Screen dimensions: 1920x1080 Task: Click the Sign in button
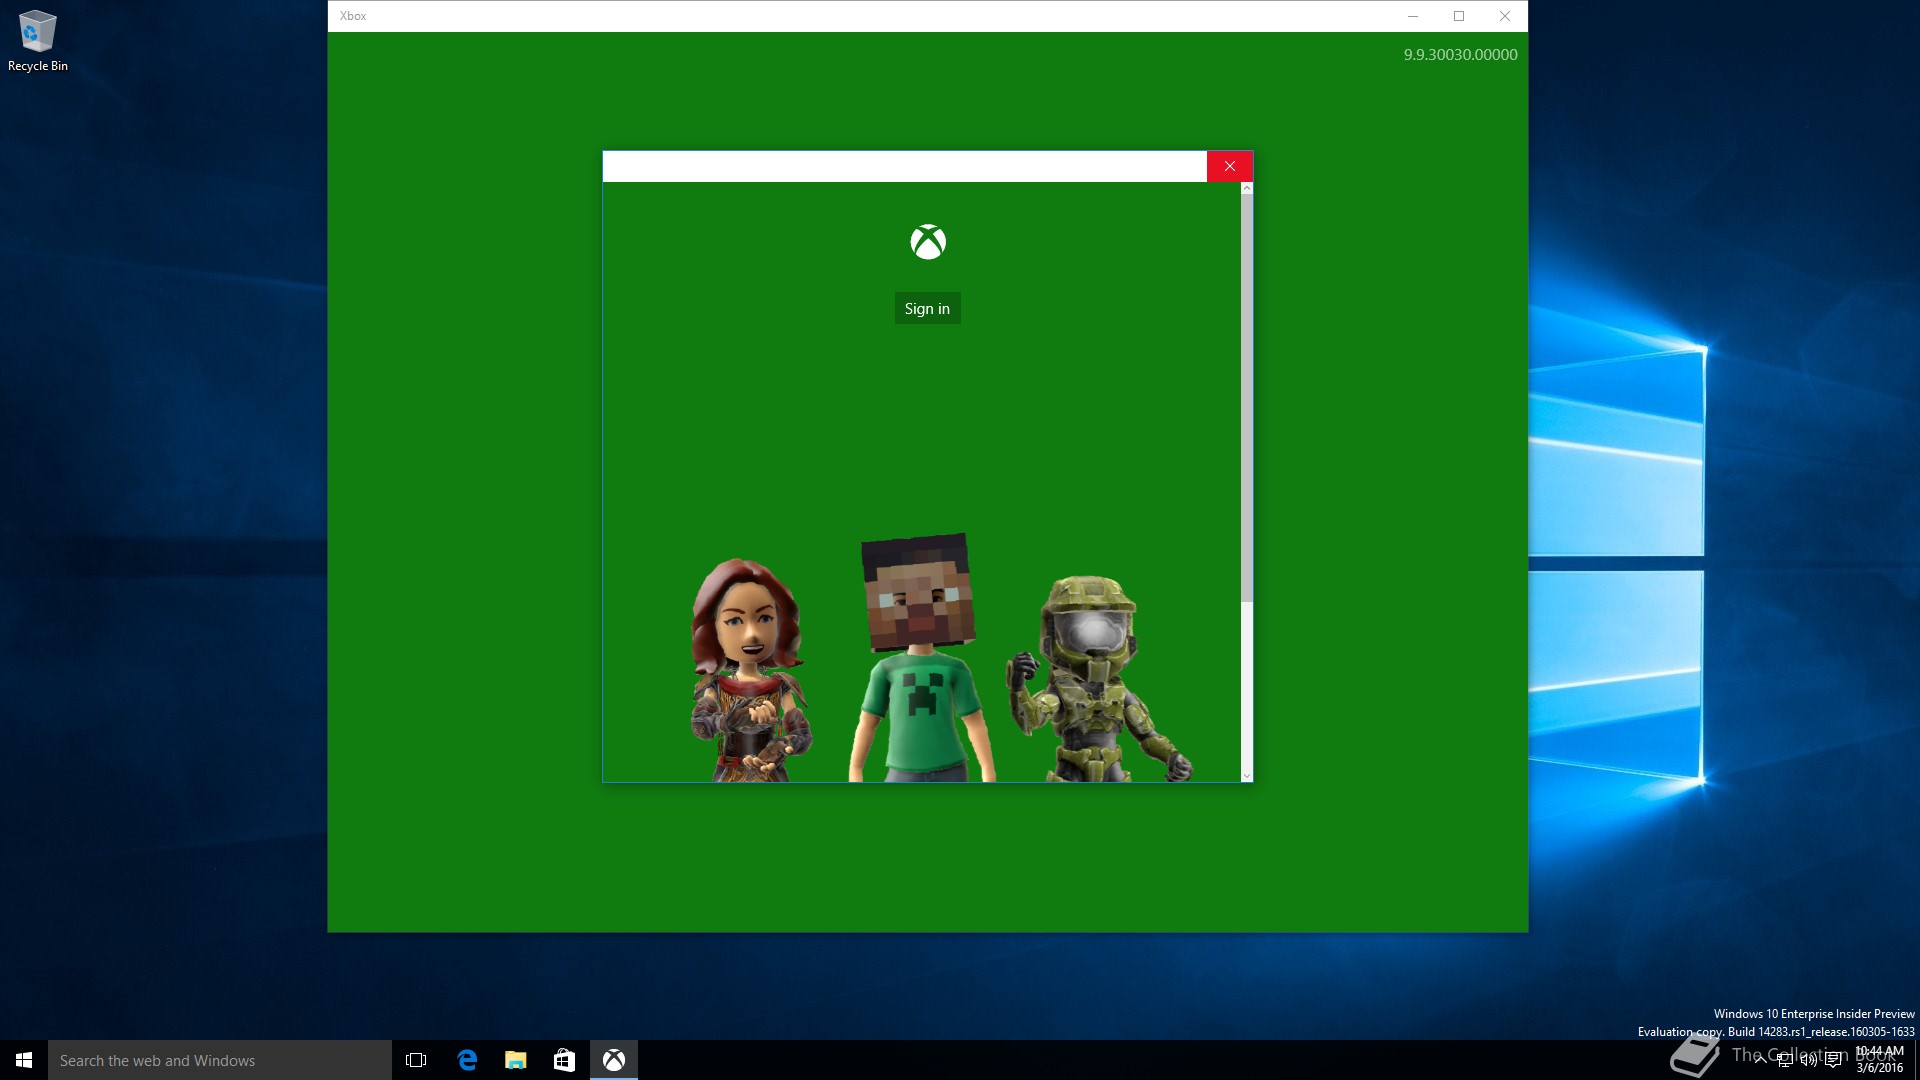click(x=927, y=308)
